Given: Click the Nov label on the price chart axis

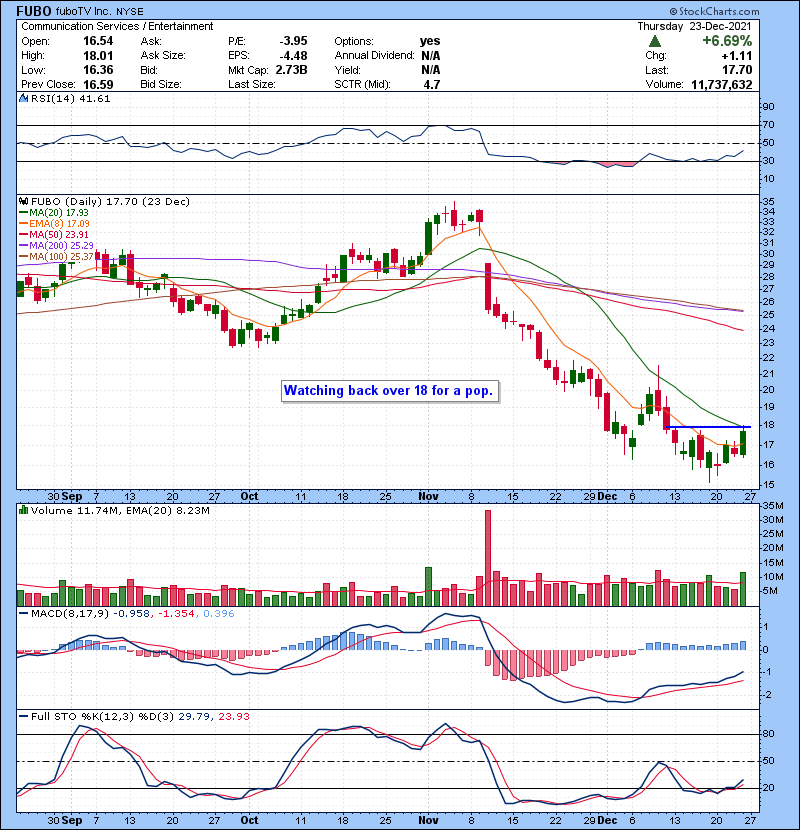Looking at the screenshot, I should click(428, 496).
